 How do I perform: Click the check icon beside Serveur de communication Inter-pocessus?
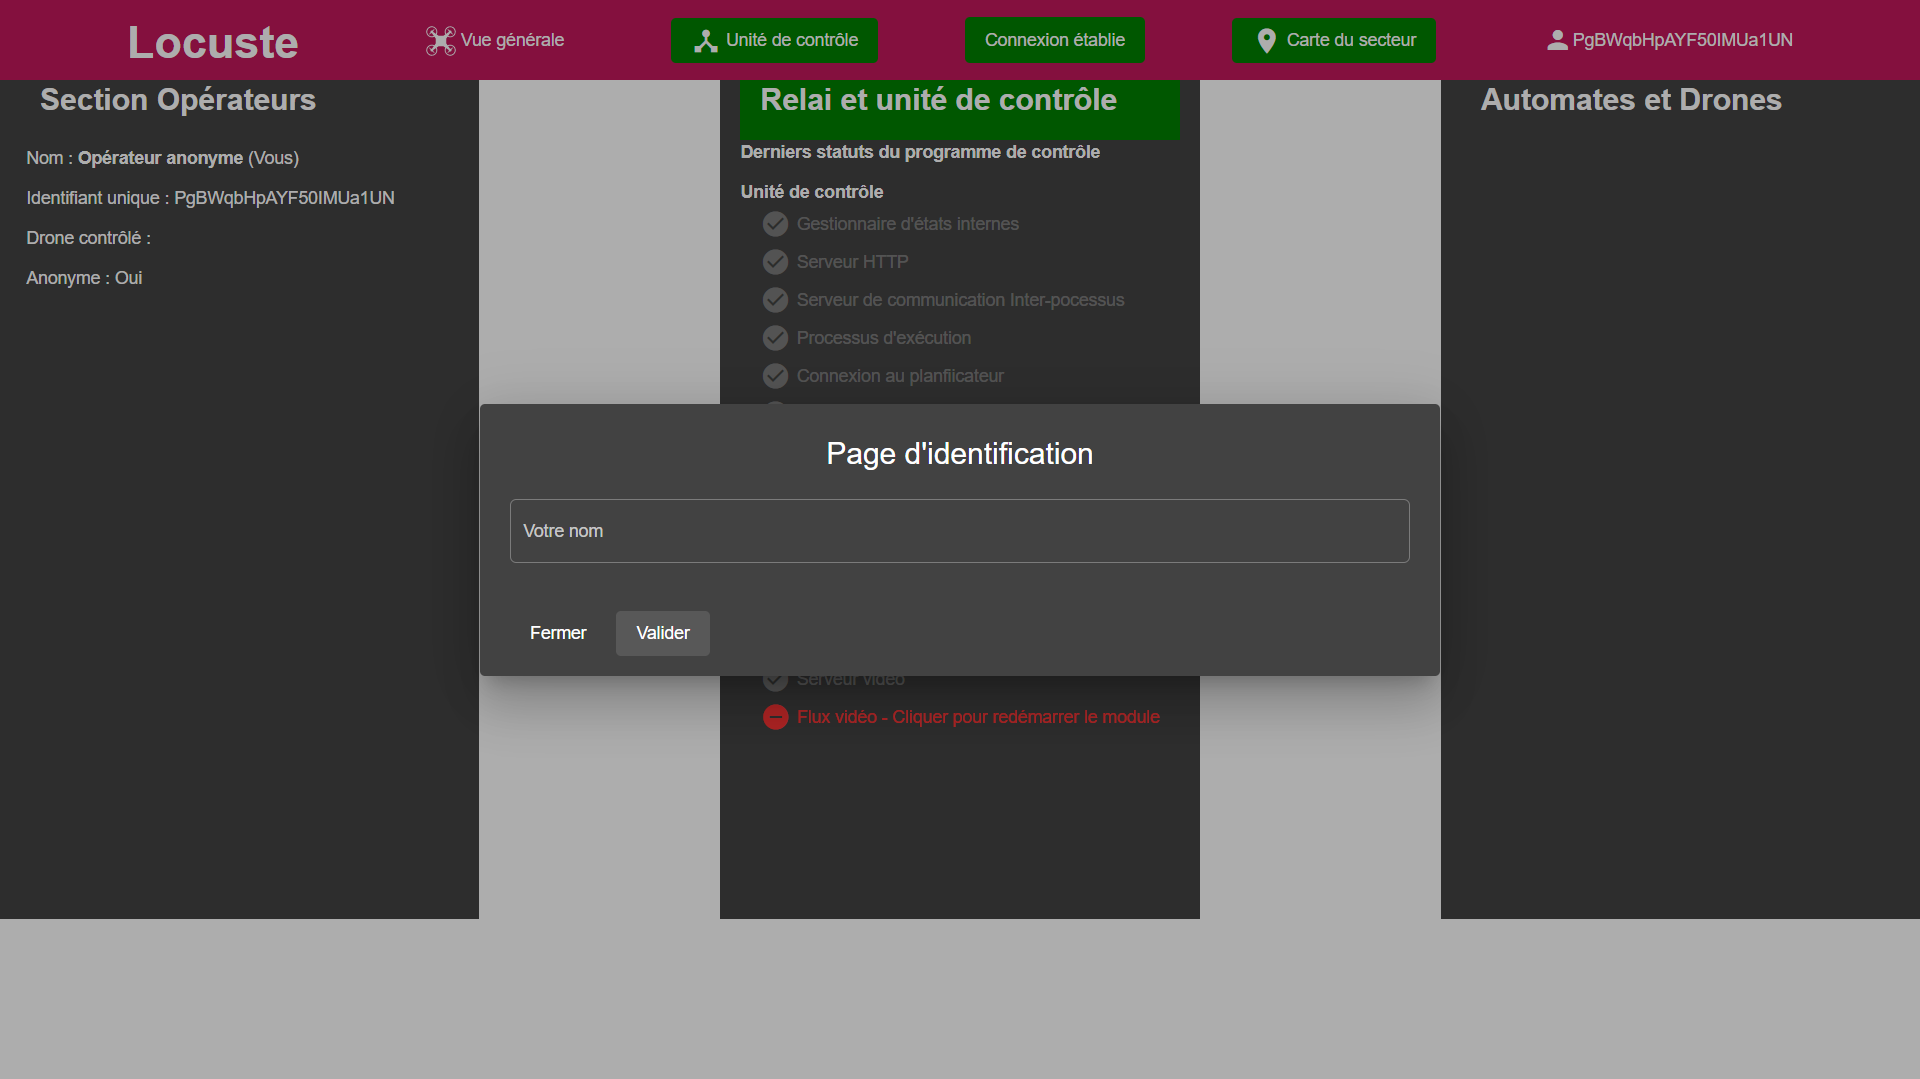775,300
